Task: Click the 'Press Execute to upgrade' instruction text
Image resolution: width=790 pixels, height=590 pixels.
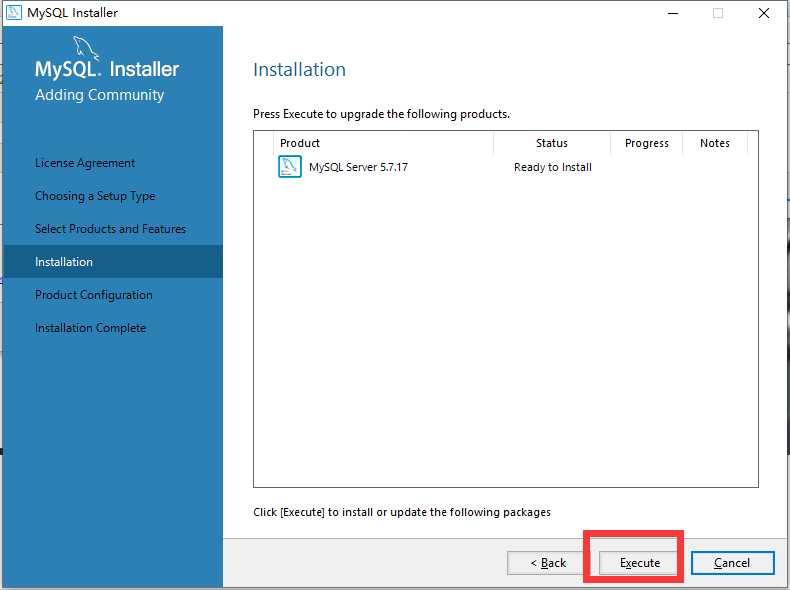Action: (x=381, y=114)
